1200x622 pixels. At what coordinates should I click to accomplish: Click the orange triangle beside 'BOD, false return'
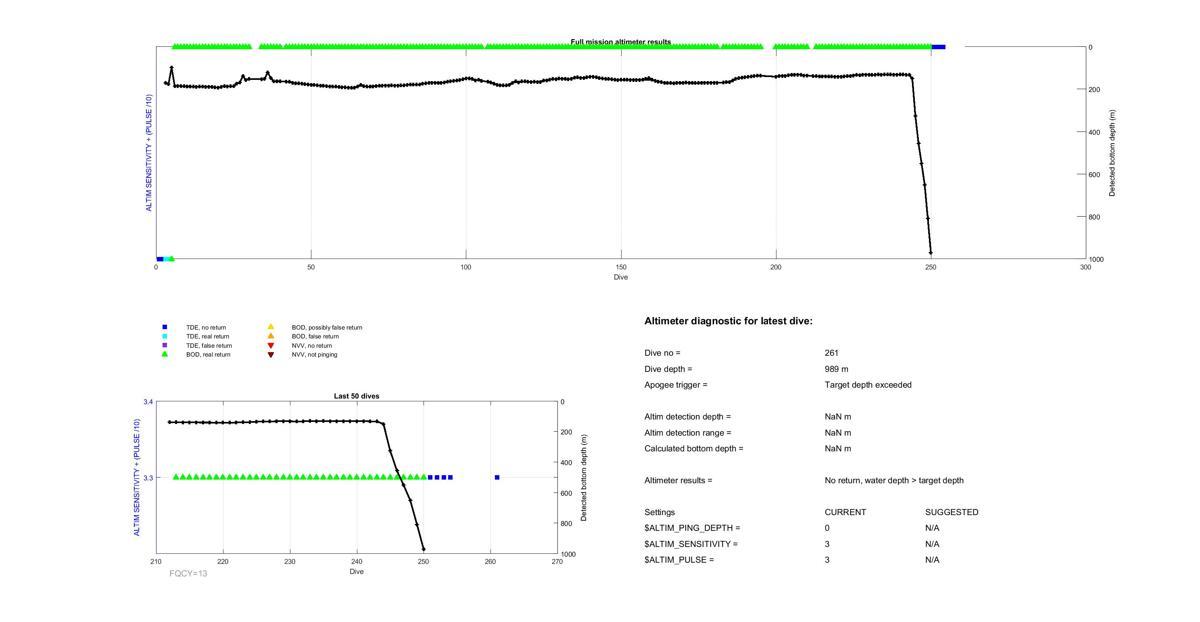(270, 336)
